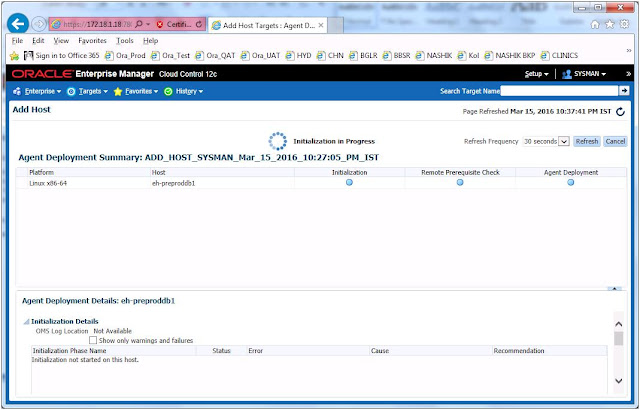640x410 pixels.
Task: Collapse the deployment details pane splitter arrow
Action: (x=614, y=288)
